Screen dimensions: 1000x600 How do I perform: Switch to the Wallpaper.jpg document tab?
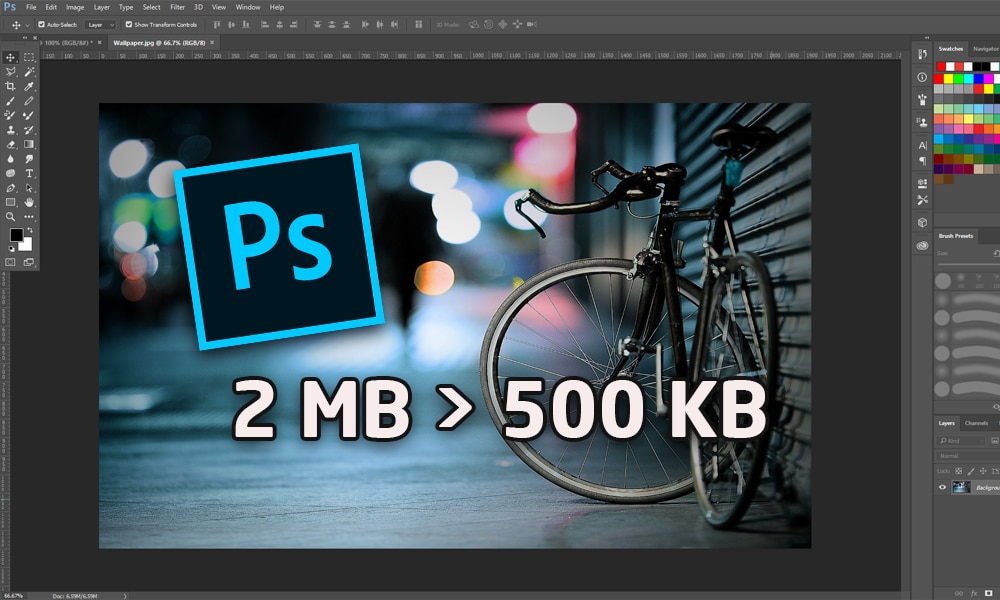click(159, 43)
